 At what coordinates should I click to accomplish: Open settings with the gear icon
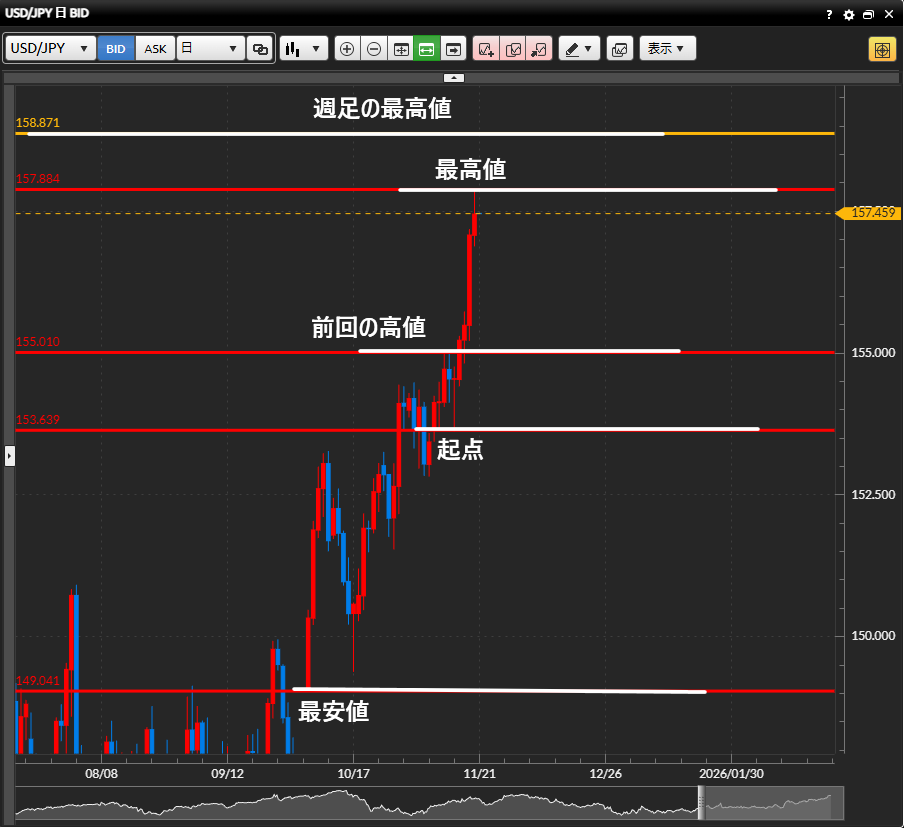point(849,15)
